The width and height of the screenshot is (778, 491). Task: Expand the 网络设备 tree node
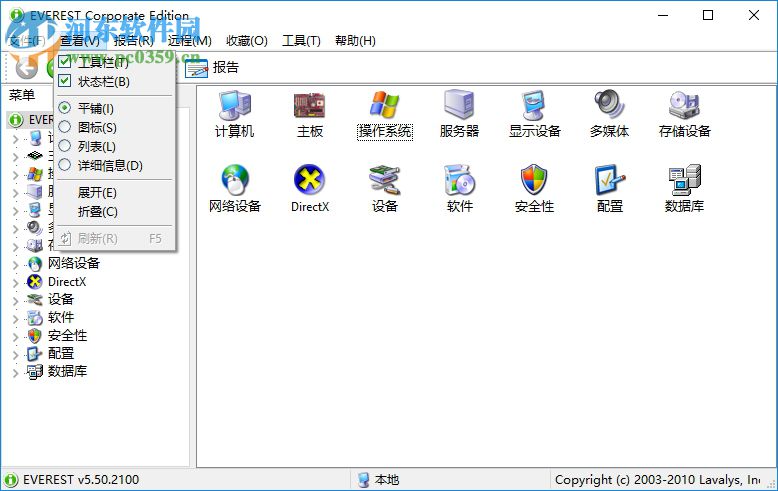[15, 265]
